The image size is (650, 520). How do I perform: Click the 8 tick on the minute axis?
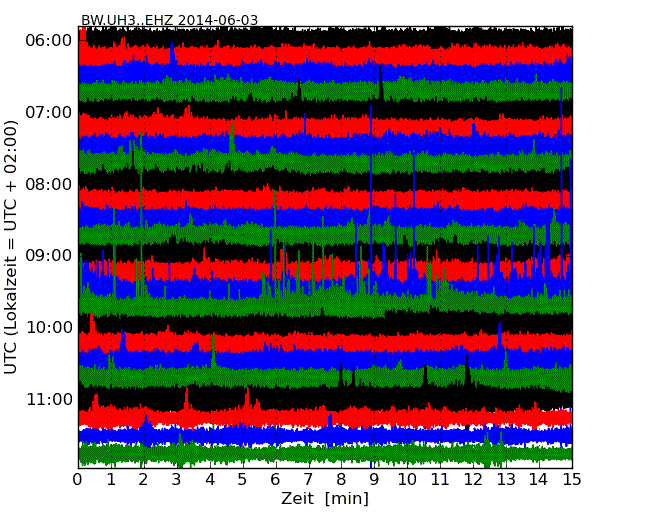pyautogui.click(x=341, y=479)
